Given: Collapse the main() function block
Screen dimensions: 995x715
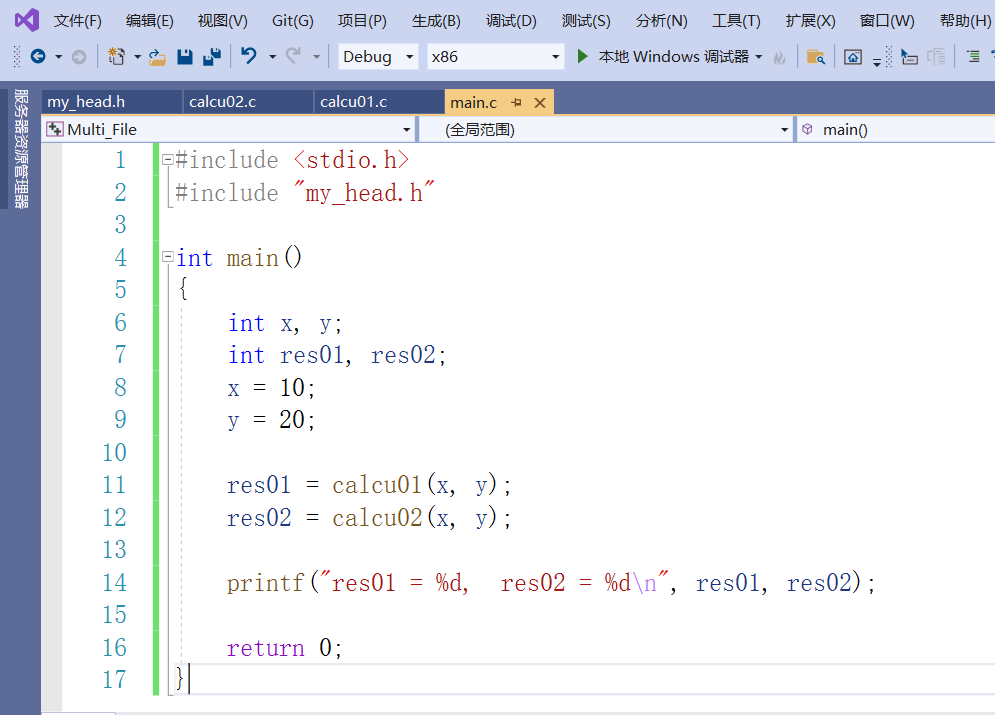Looking at the screenshot, I should pyautogui.click(x=168, y=257).
